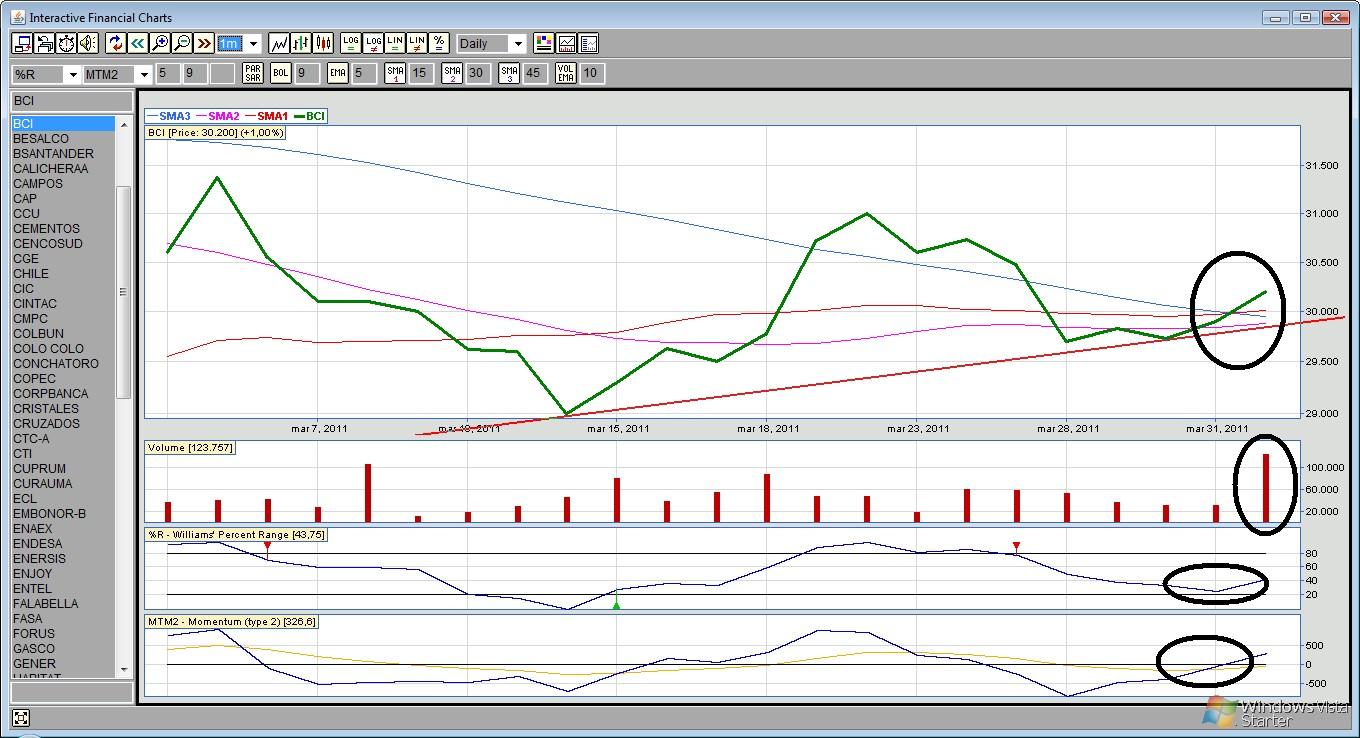
Task: Click the BCI symbol search field
Action: 71,101
